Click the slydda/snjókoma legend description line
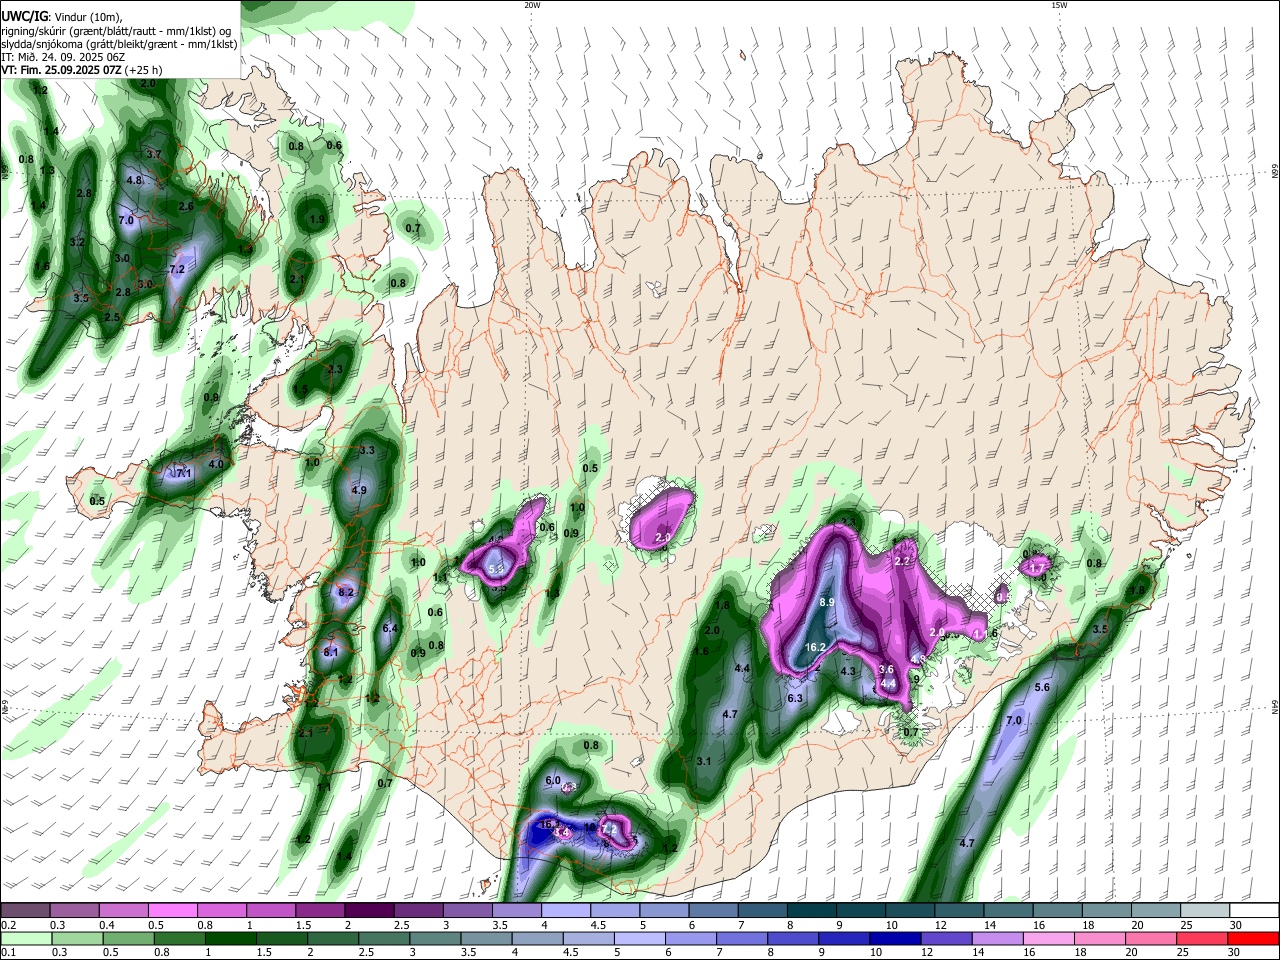The width and height of the screenshot is (1280, 960). (x=119, y=44)
